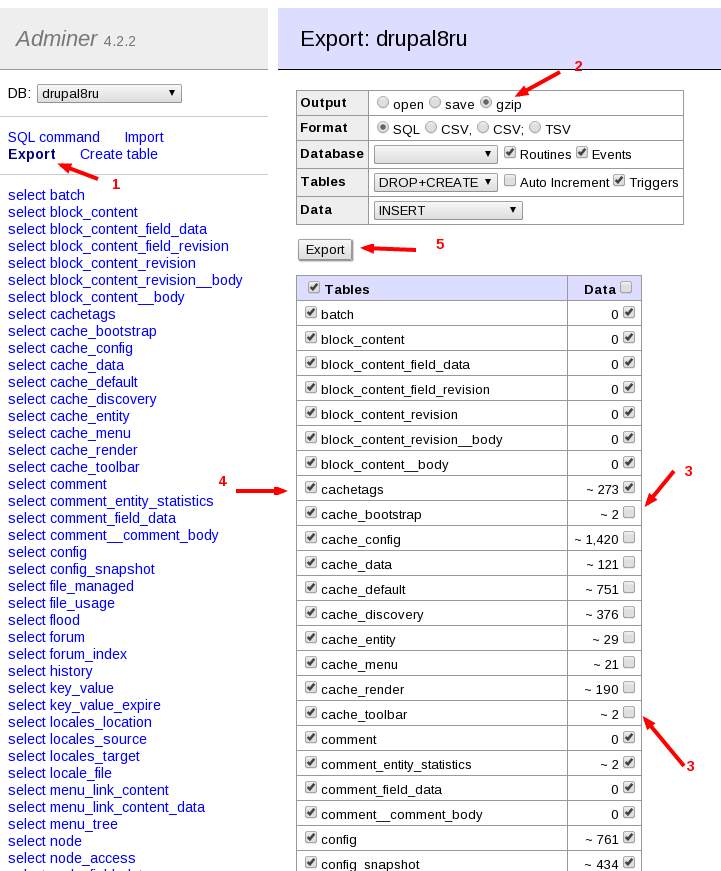Open the Create table link
Screen dimensions: 721x871
[119, 154]
